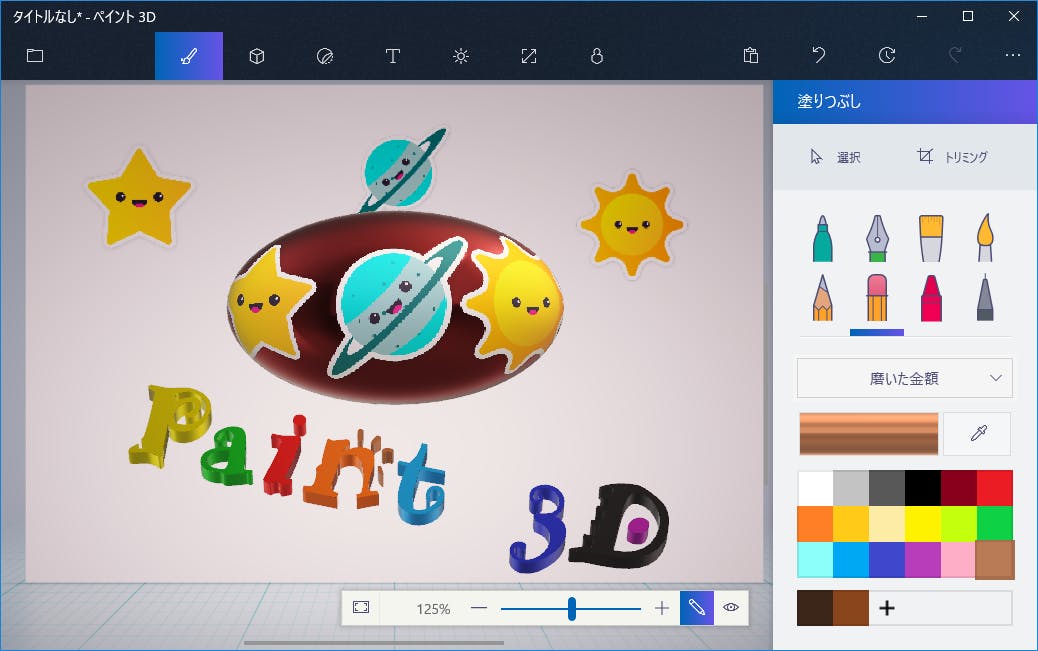1038x651 pixels.
Task: Choose the dark red swatch
Action: pyautogui.click(x=959, y=488)
